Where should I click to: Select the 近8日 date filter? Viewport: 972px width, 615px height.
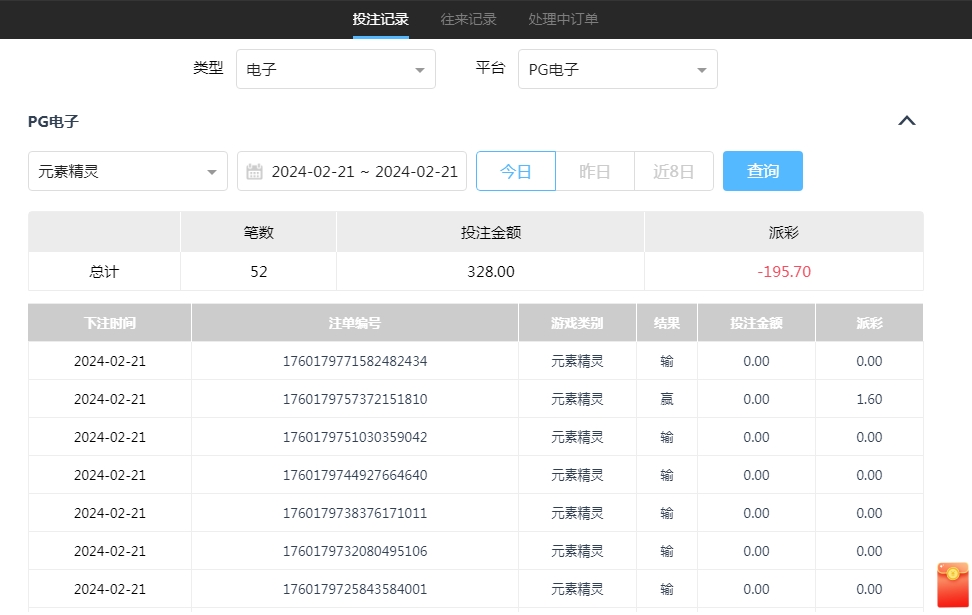coord(673,171)
